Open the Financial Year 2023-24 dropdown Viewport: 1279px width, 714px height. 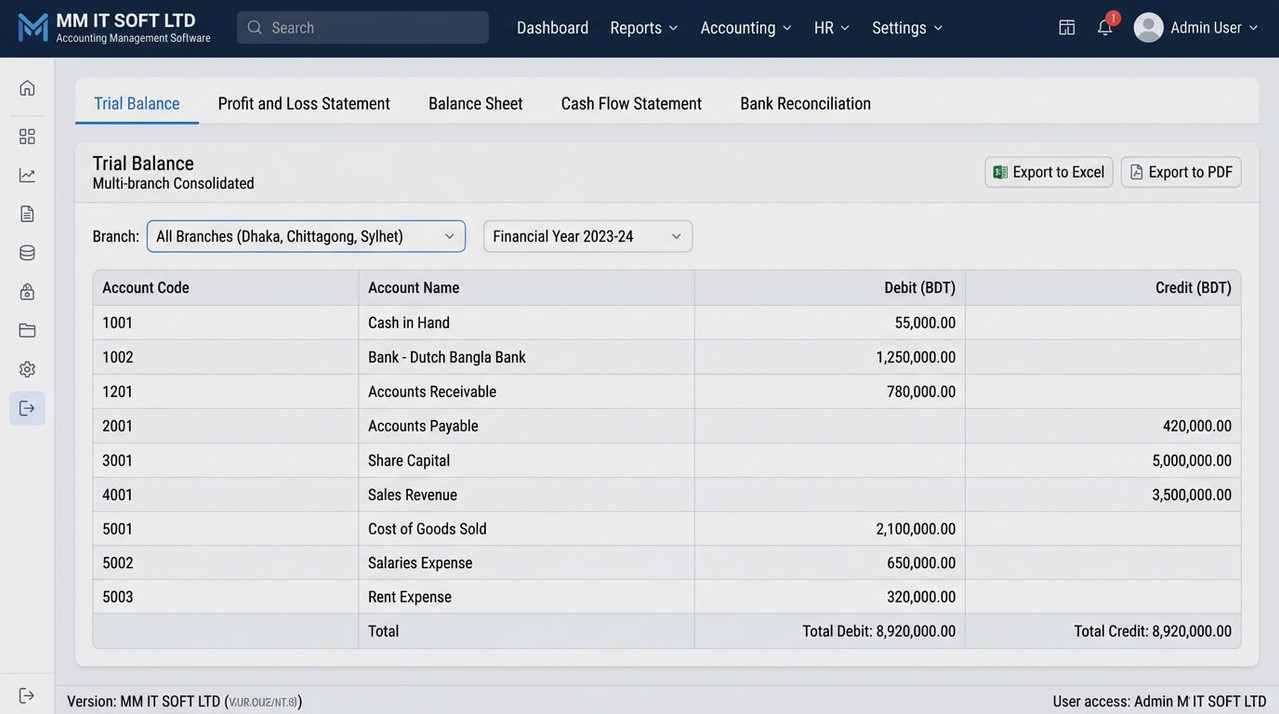pos(588,236)
